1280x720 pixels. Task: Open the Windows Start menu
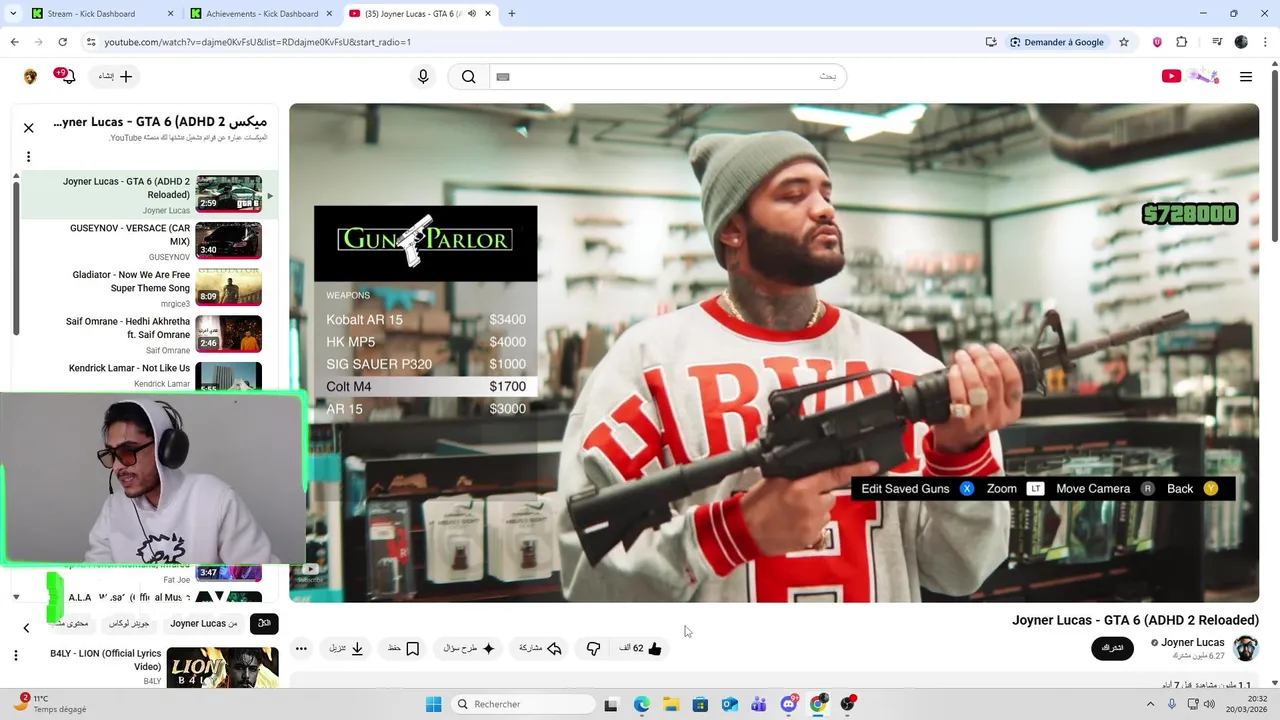click(x=433, y=704)
